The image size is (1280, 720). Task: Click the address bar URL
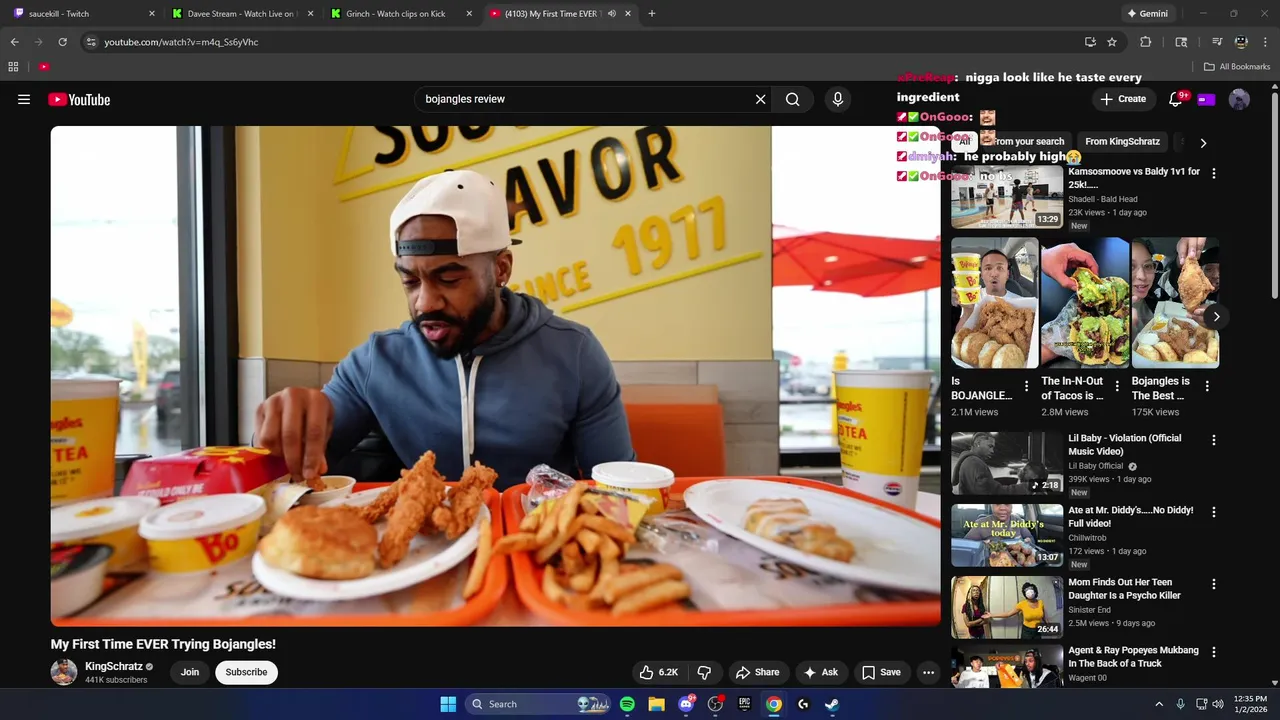click(181, 42)
